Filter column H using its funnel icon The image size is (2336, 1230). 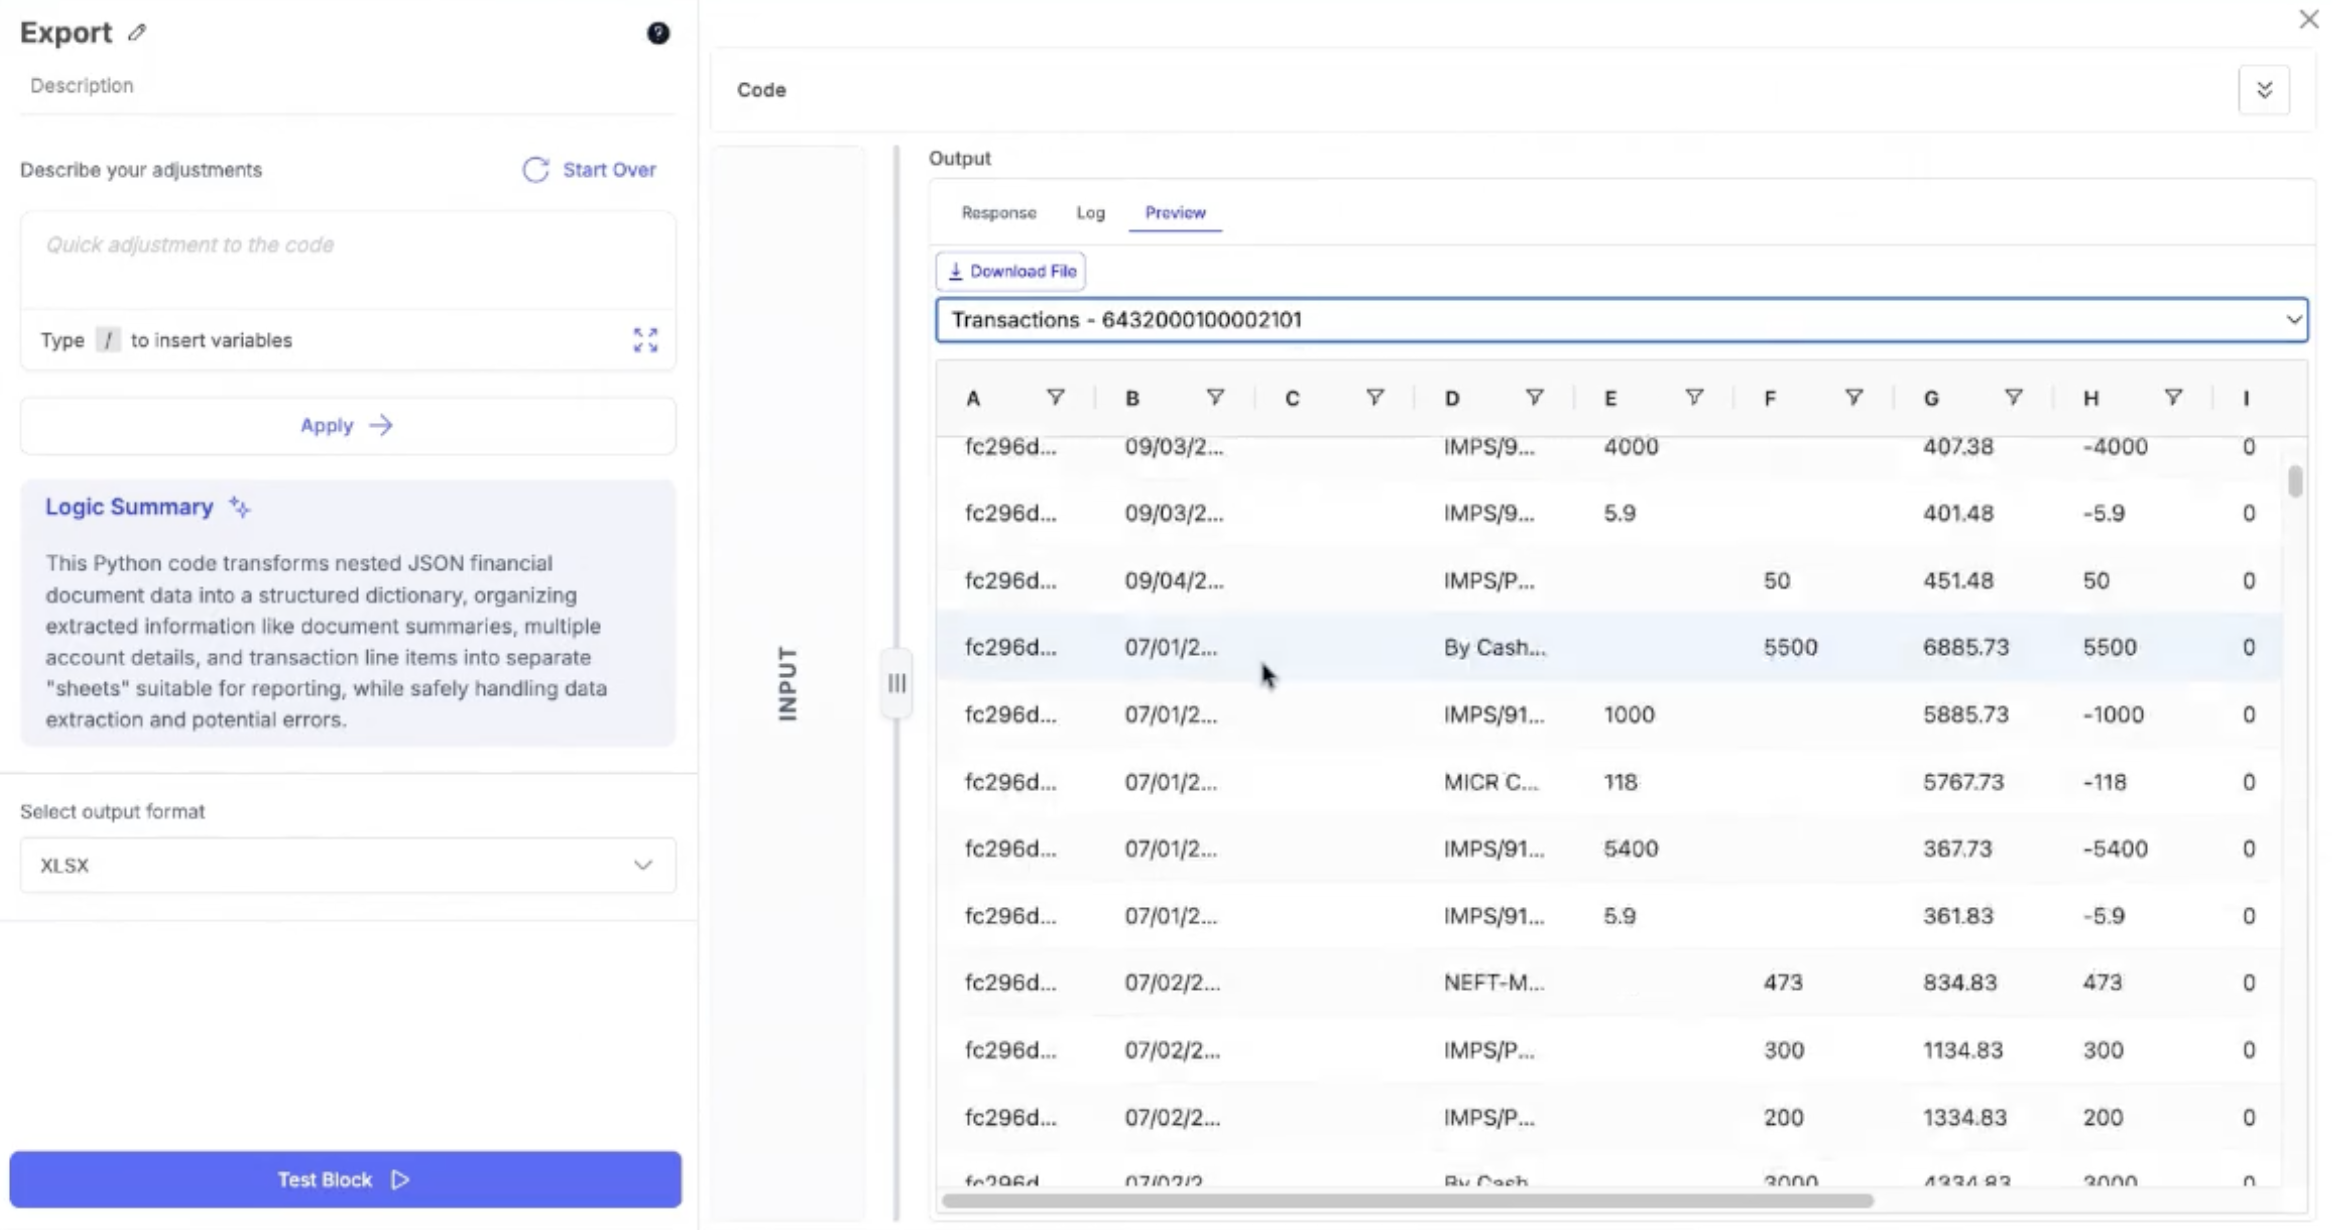[x=2173, y=398]
